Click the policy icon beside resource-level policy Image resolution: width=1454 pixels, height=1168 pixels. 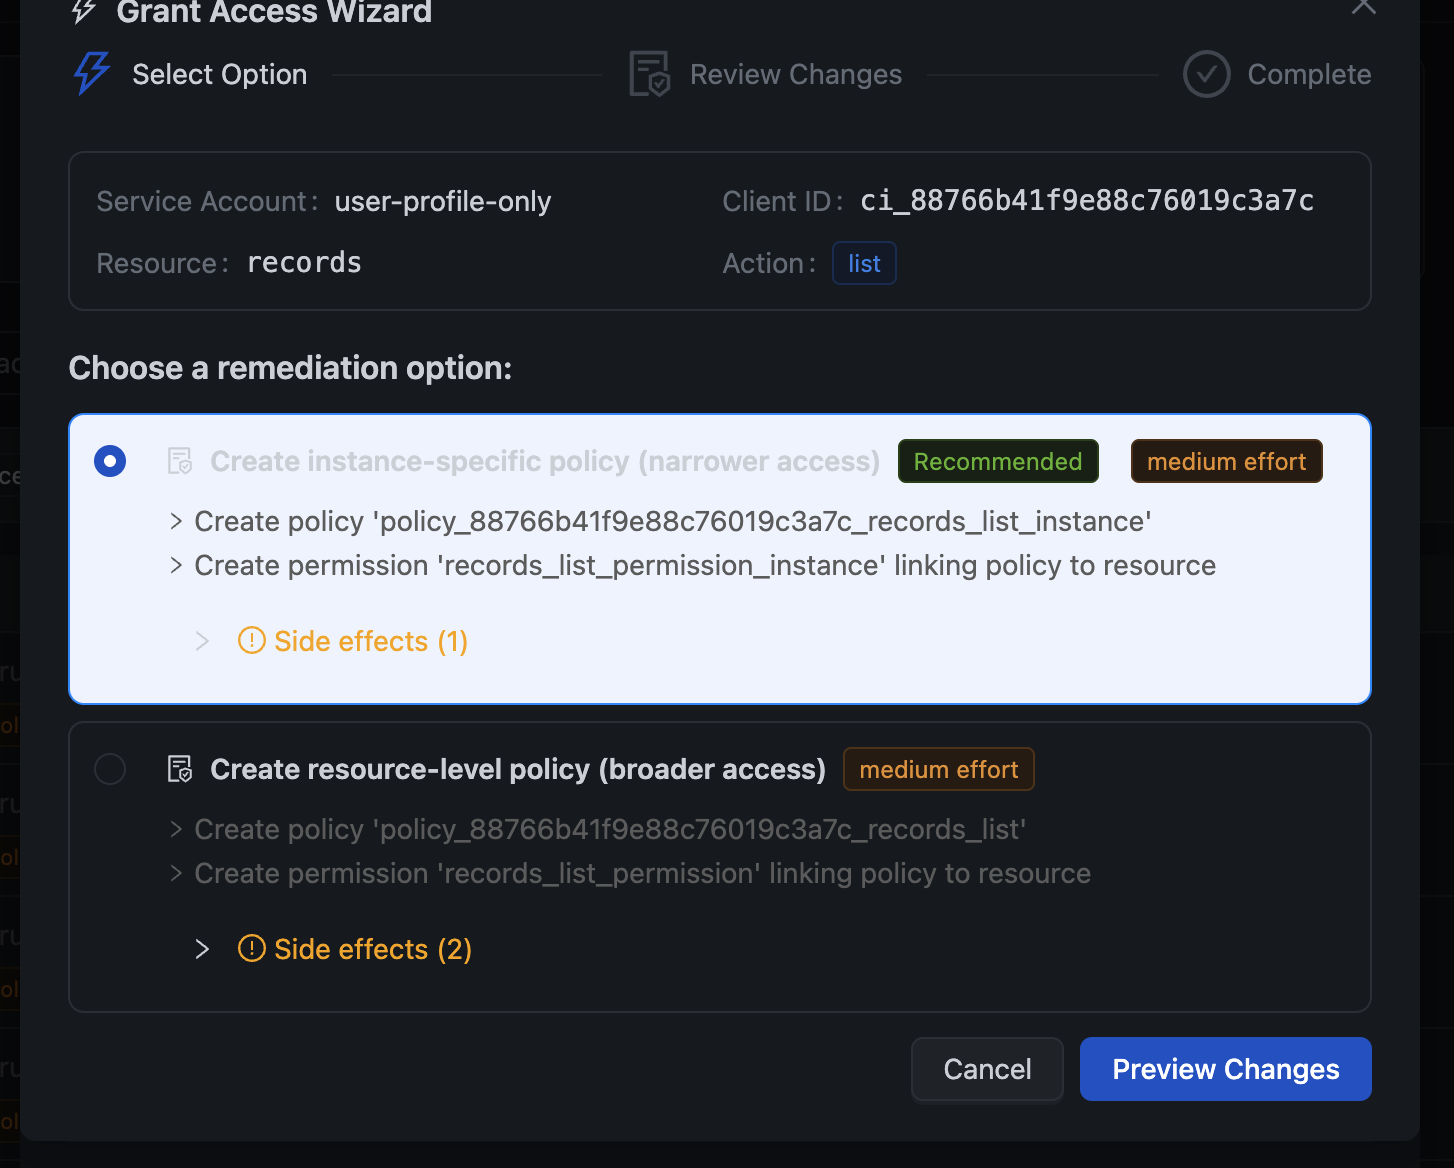point(180,769)
